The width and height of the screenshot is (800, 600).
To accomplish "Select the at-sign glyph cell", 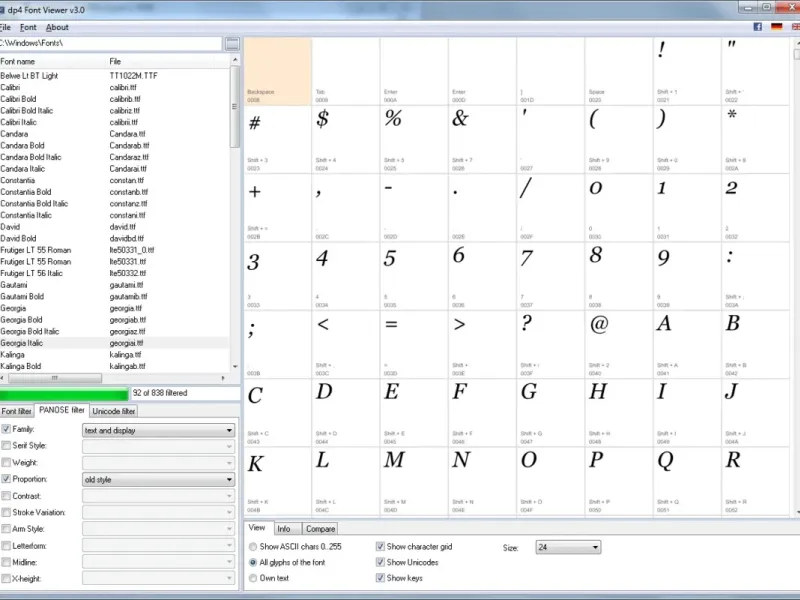I will click(618, 344).
